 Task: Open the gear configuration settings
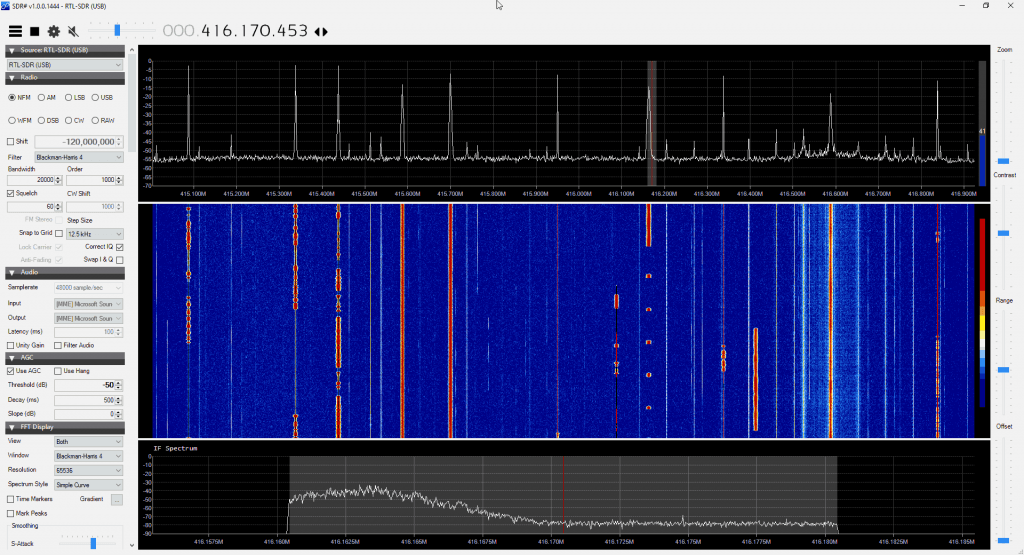click(54, 32)
